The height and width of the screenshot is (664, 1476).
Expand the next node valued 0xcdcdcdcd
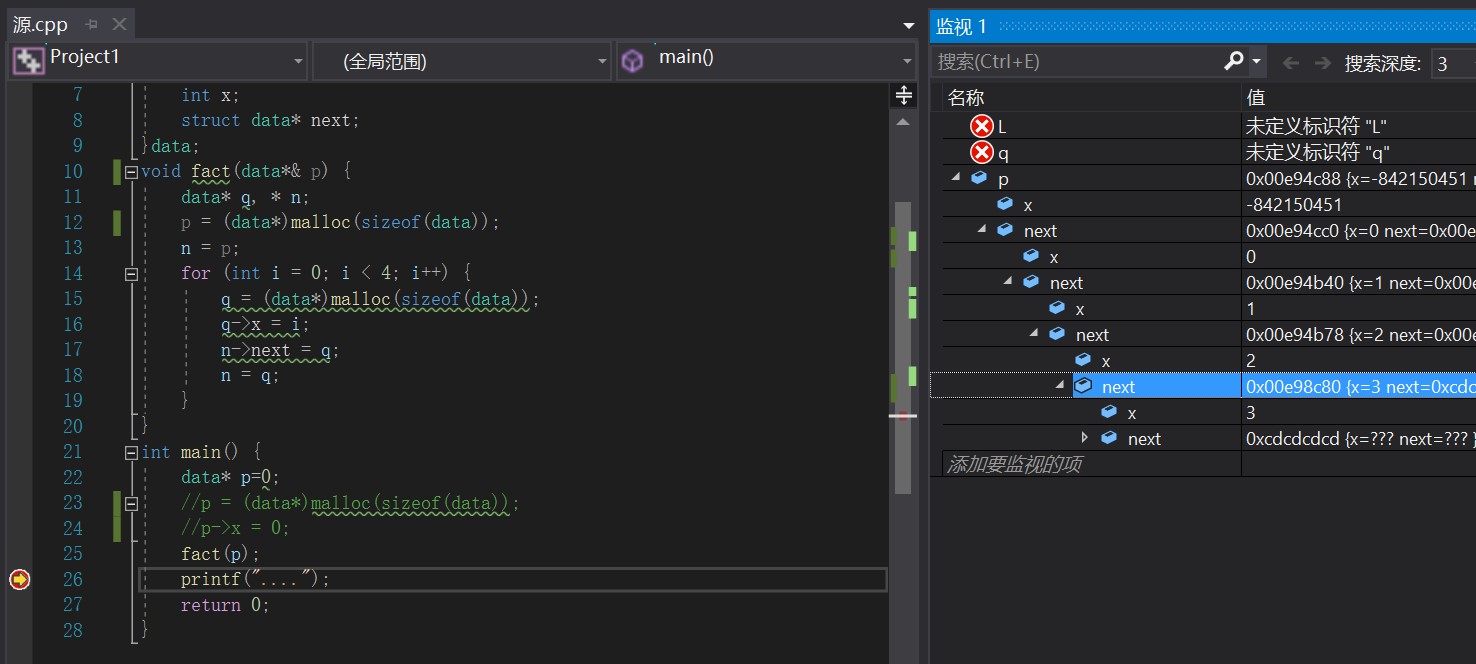[x=1085, y=438]
